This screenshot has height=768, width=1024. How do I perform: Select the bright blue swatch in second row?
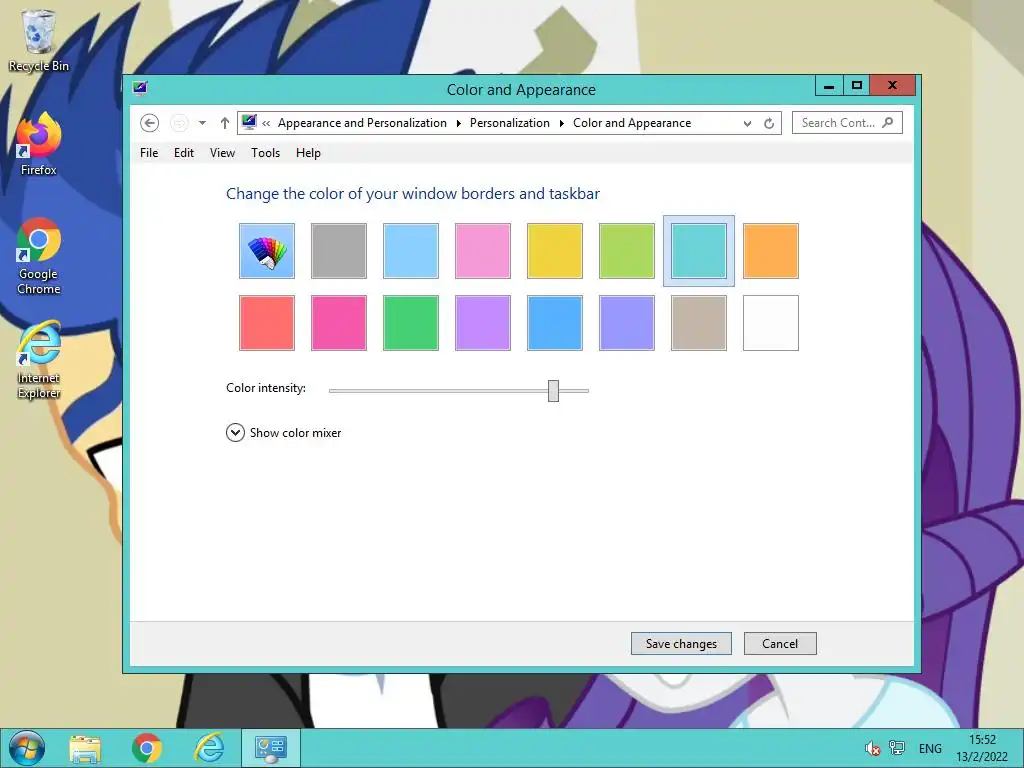pyautogui.click(x=554, y=323)
